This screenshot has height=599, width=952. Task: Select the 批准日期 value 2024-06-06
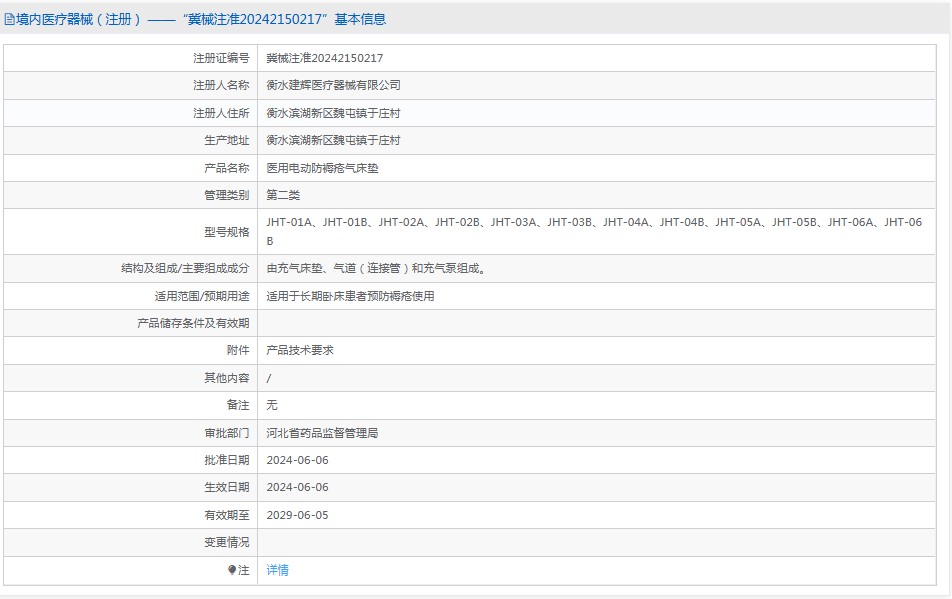(299, 460)
